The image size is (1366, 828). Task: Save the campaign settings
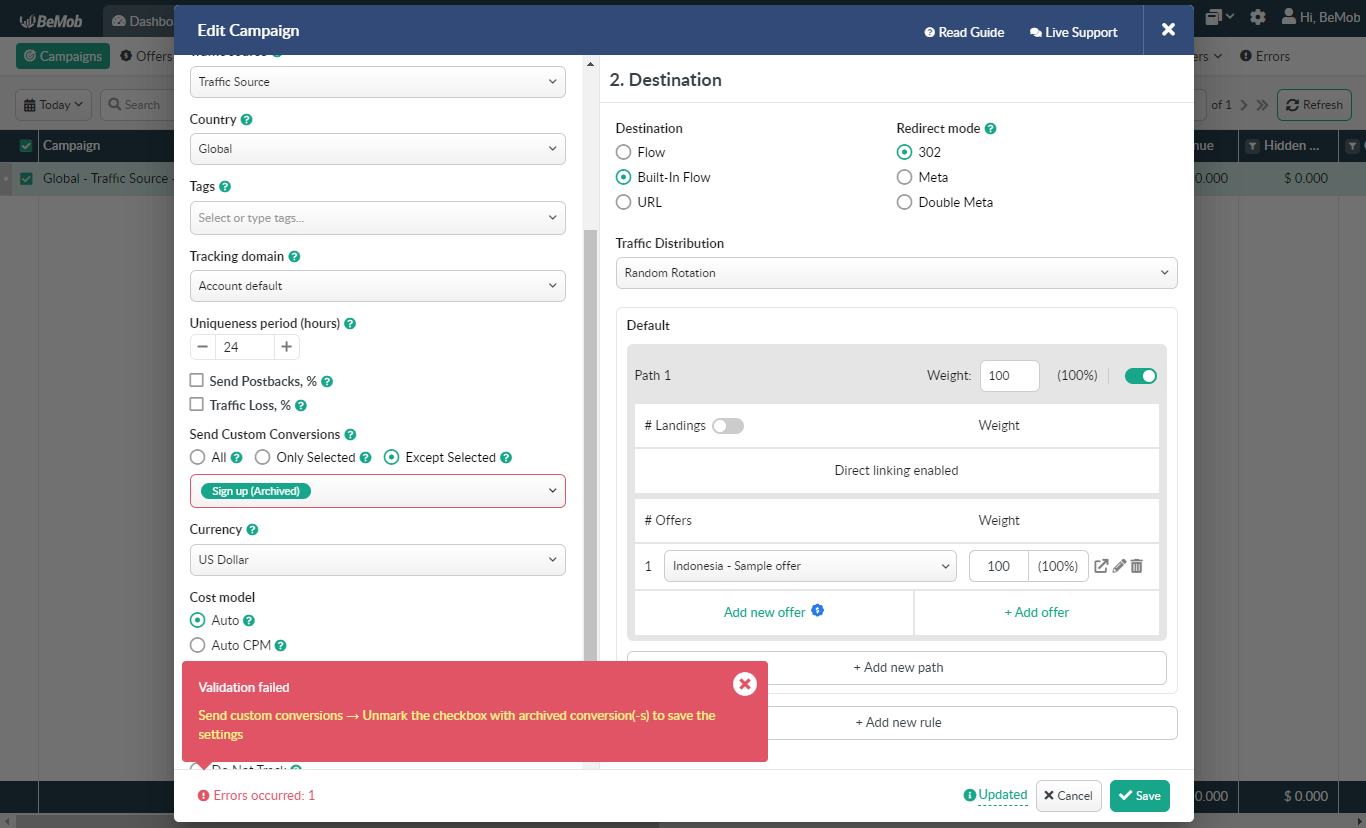(1139, 796)
